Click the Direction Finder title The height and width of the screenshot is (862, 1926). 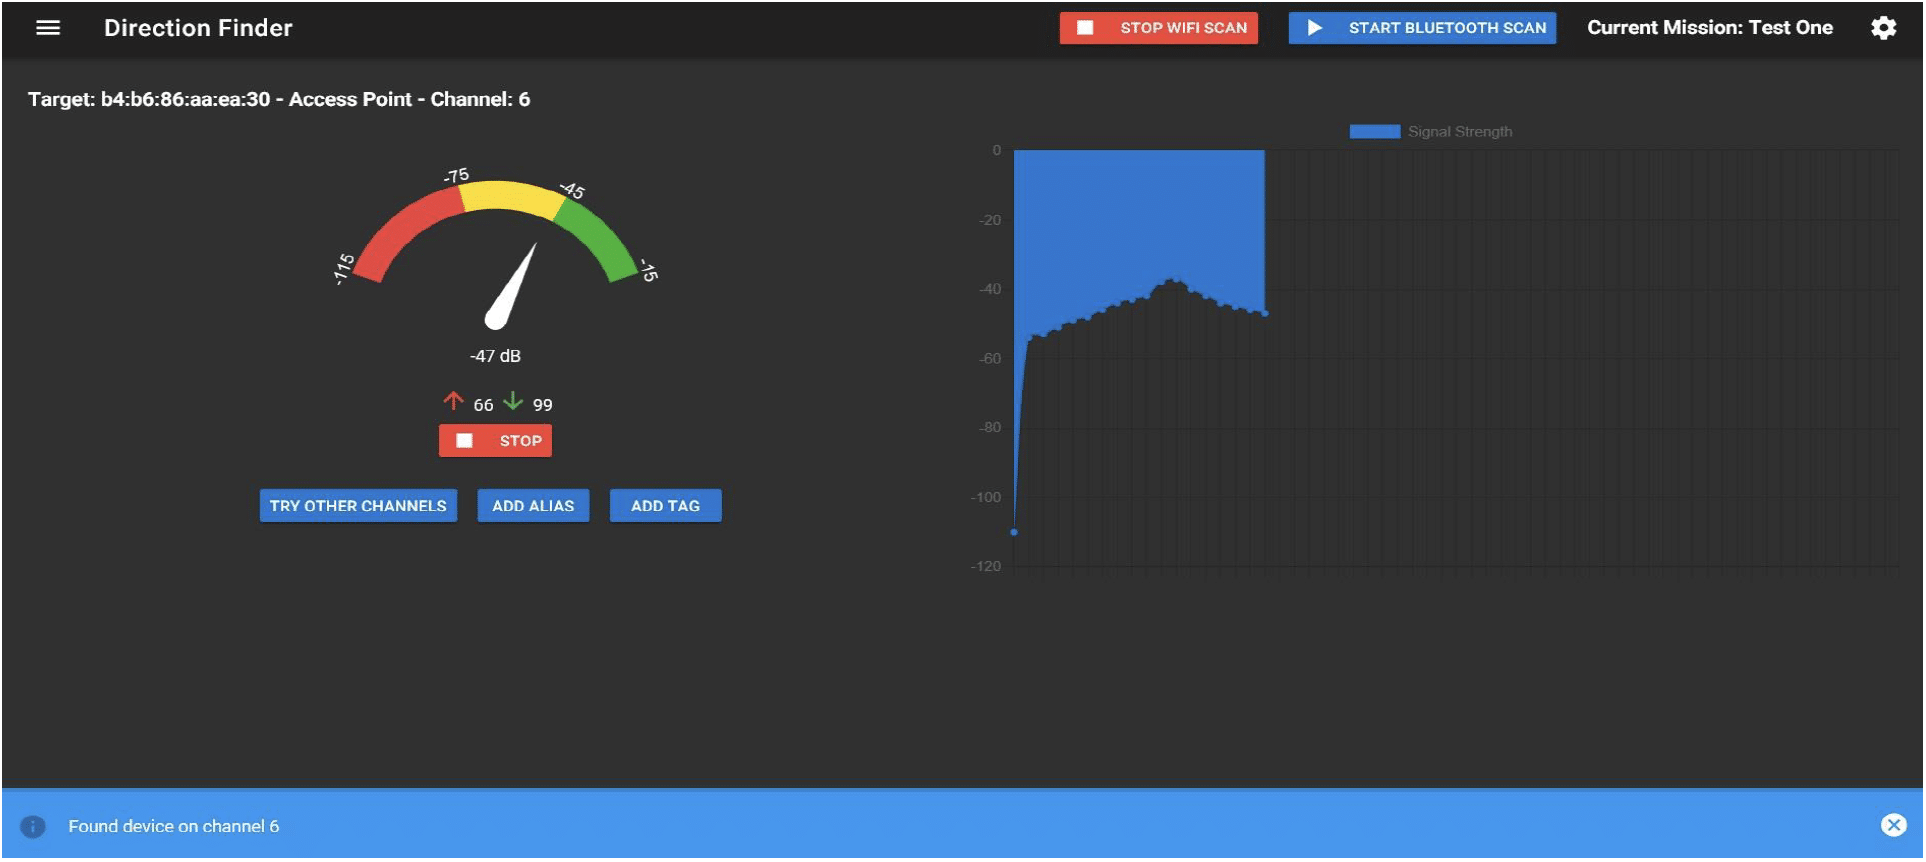coord(198,28)
